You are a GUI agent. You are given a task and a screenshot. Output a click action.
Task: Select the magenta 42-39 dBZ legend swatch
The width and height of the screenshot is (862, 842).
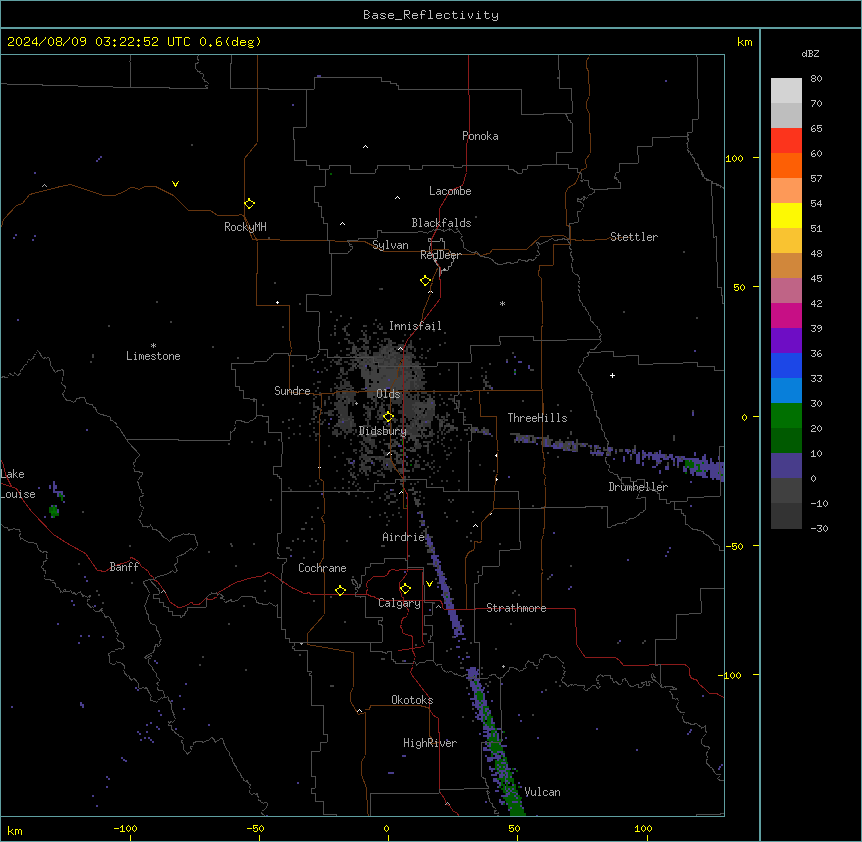[786, 315]
